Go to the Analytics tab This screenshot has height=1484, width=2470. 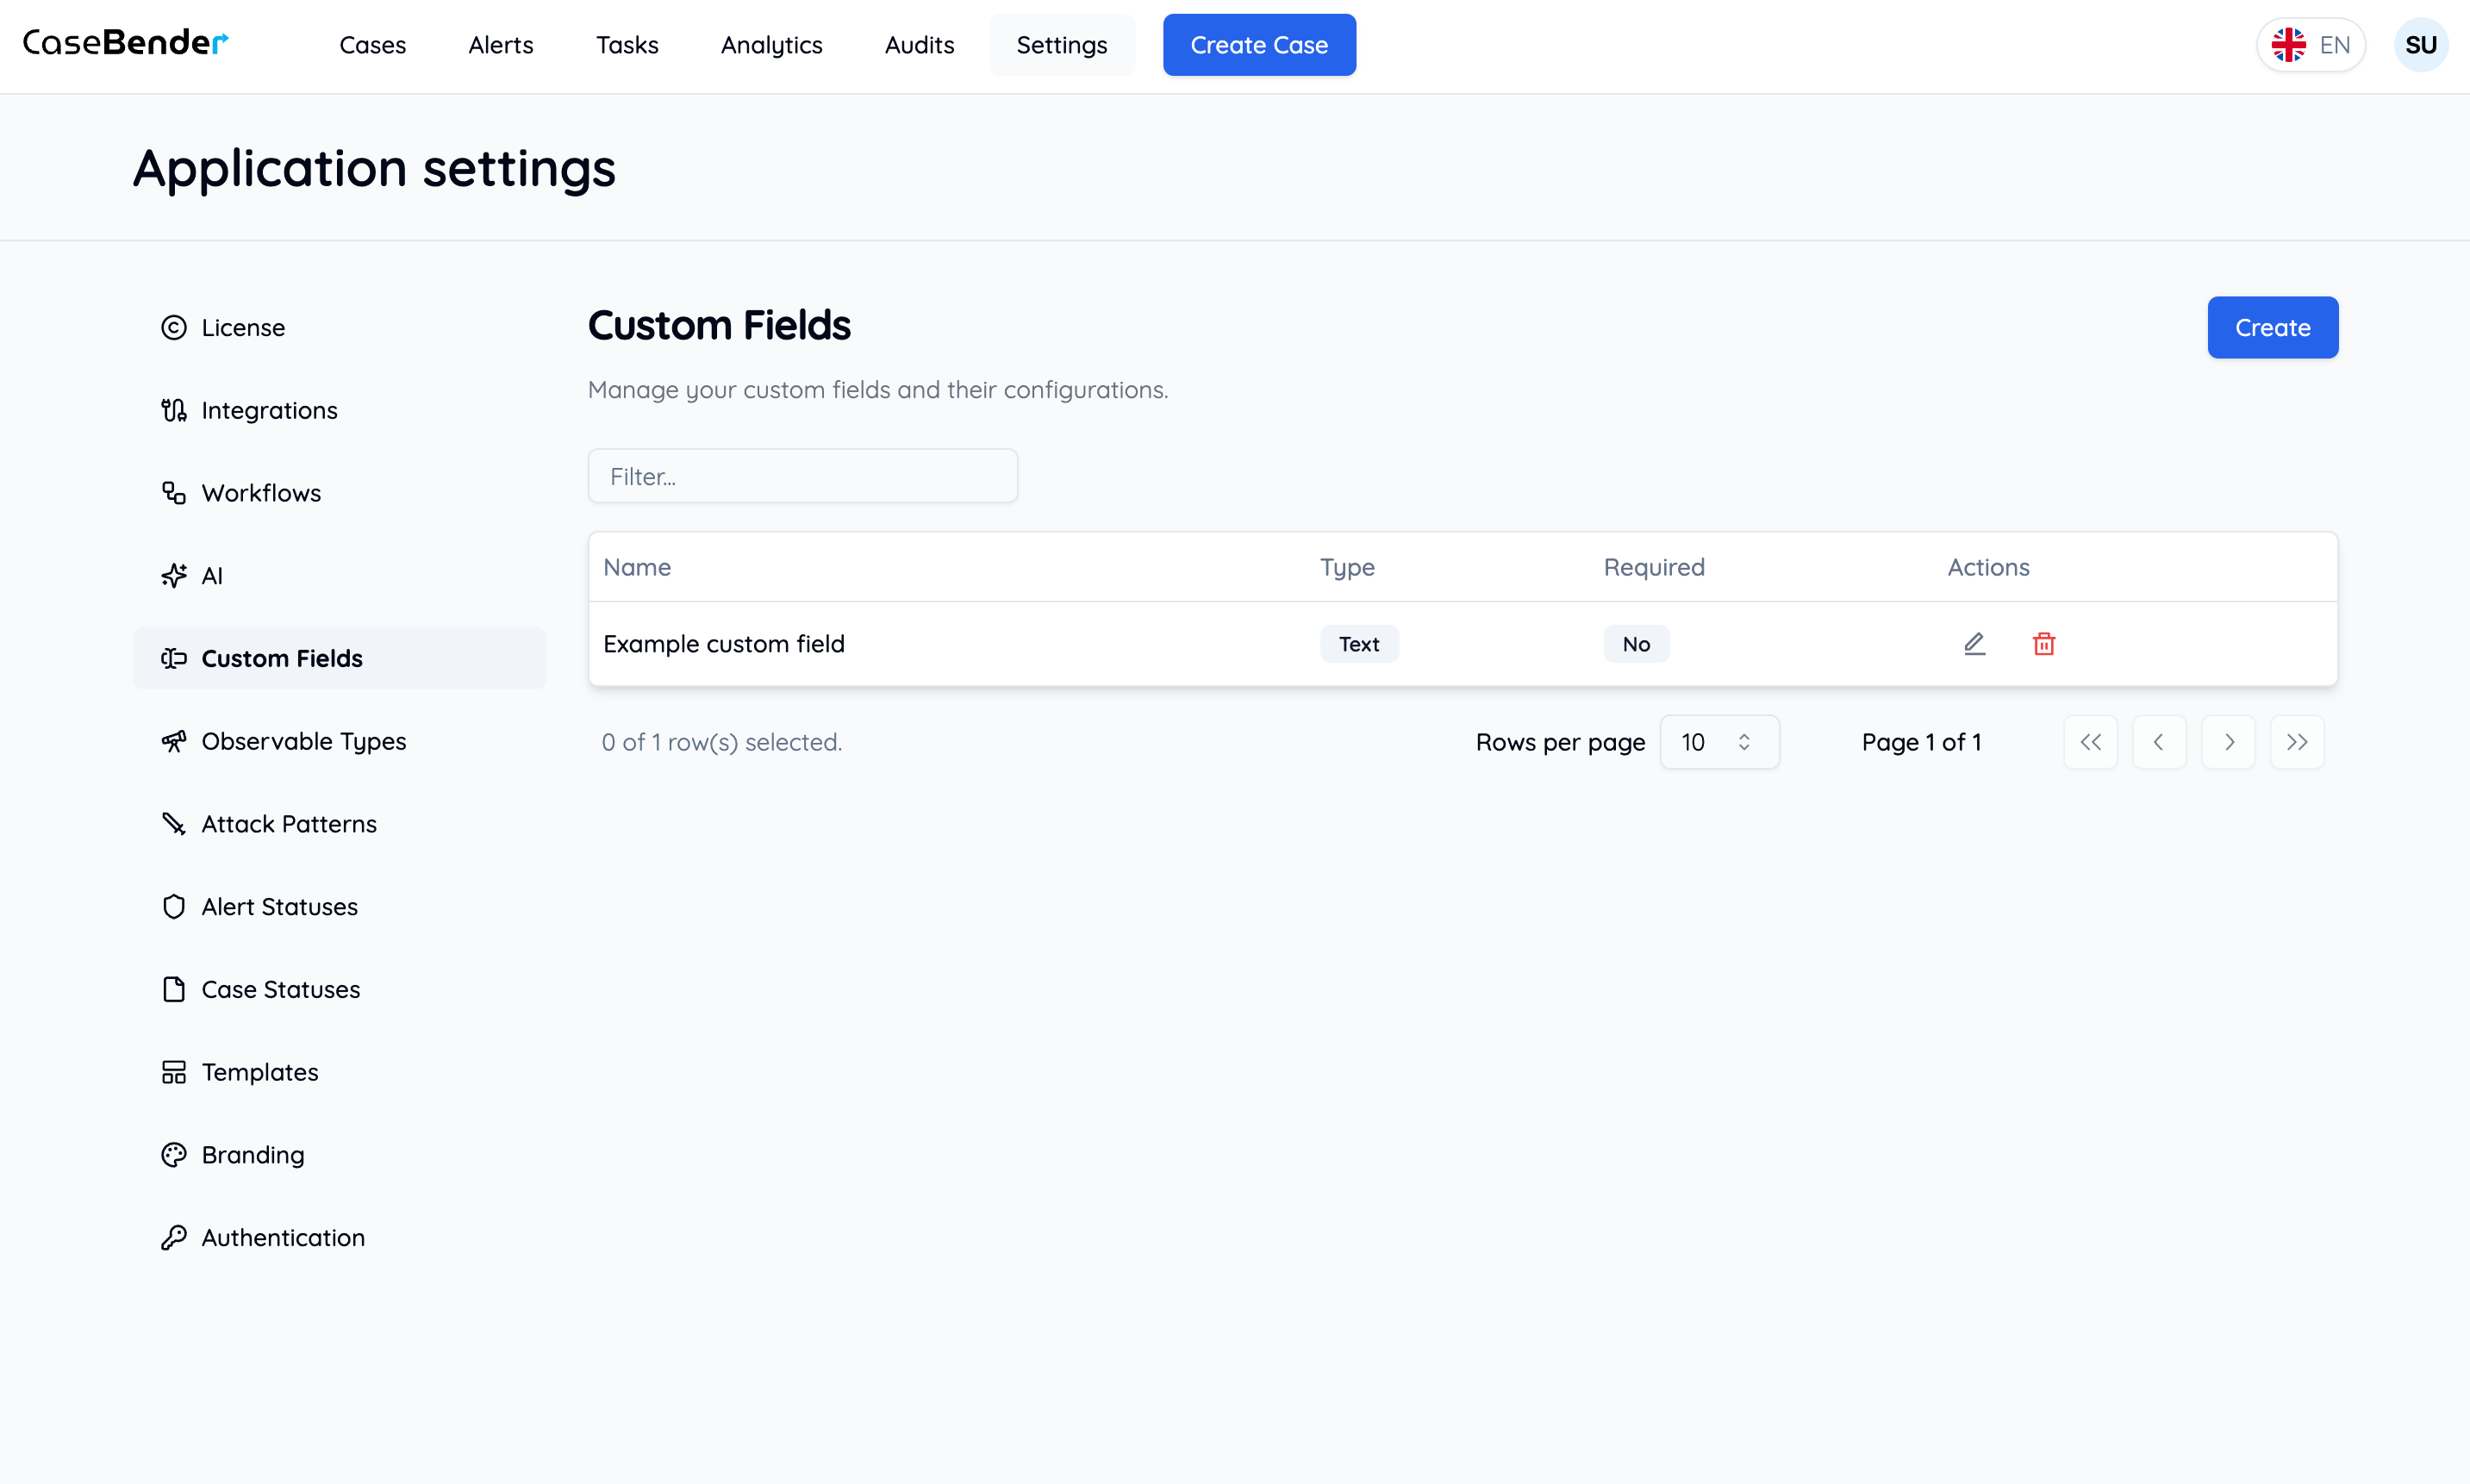pos(771,45)
